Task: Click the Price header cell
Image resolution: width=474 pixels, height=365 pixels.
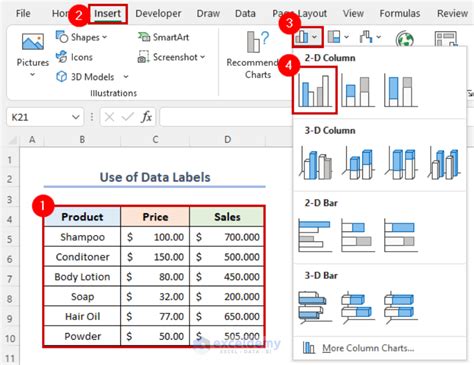Action: click(155, 217)
